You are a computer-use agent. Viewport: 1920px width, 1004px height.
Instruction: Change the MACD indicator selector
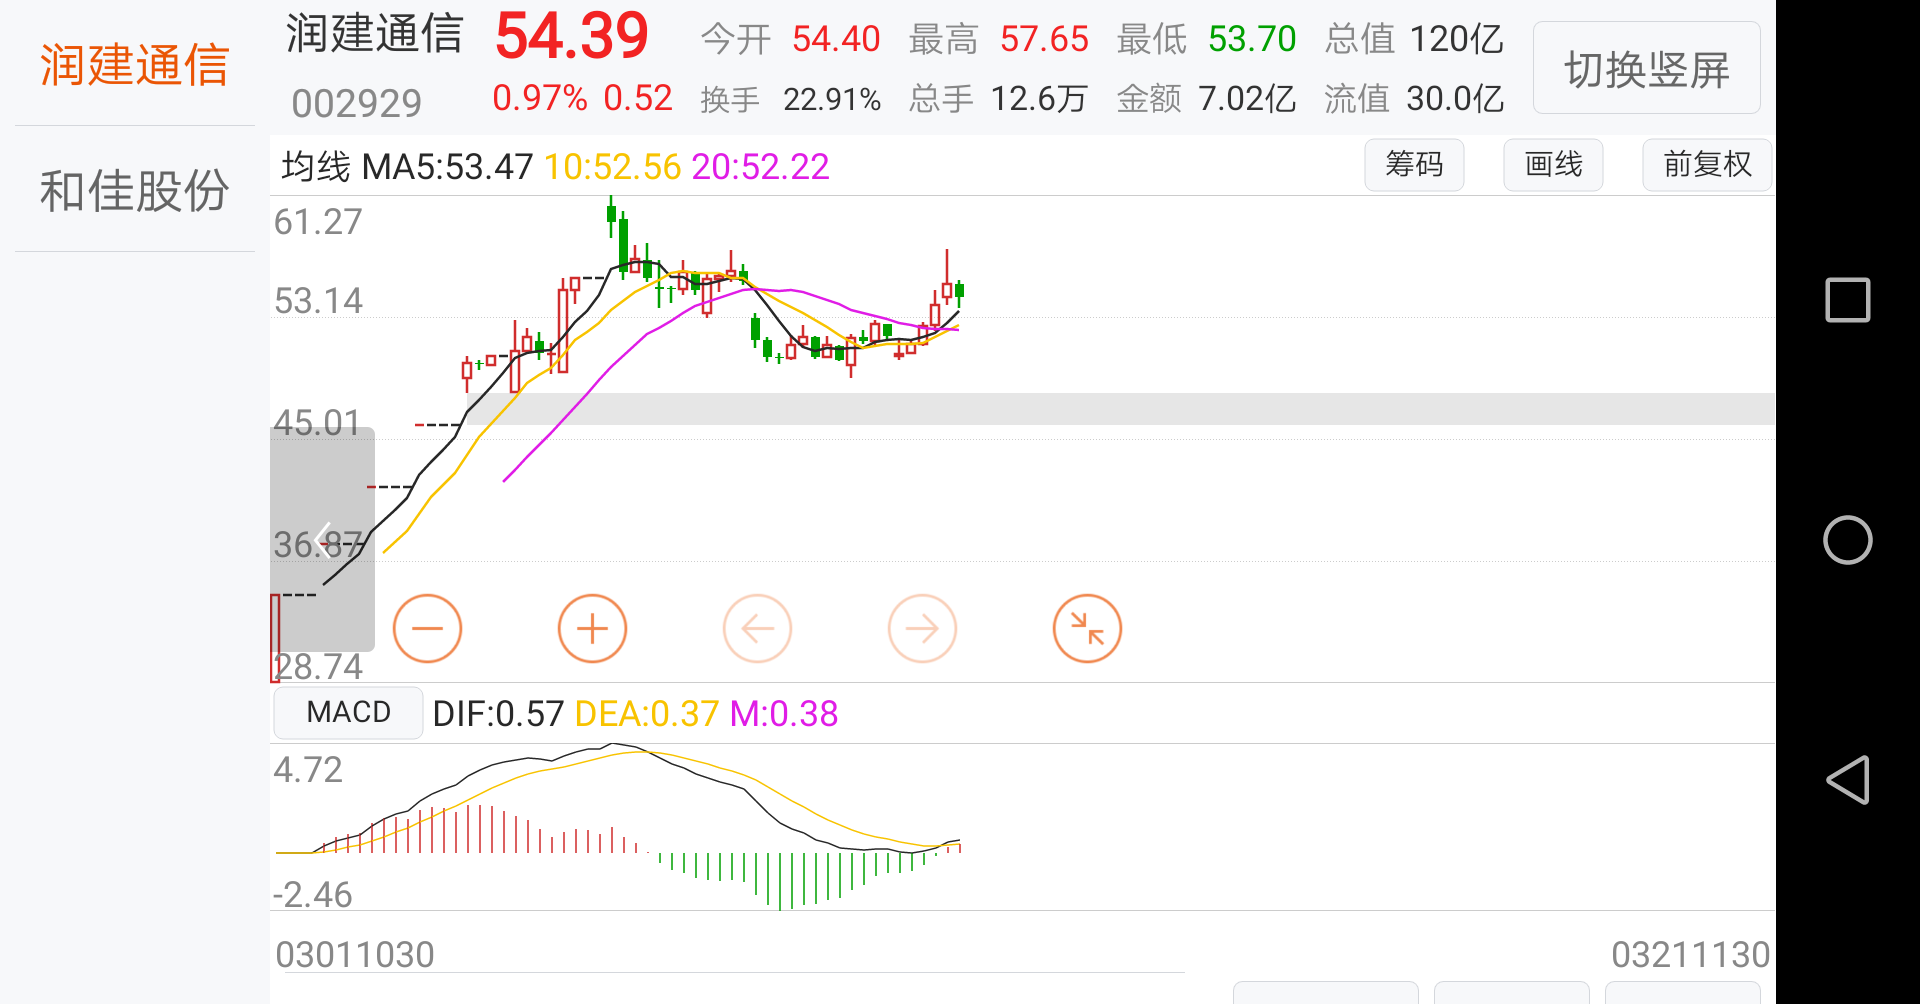coord(348,712)
